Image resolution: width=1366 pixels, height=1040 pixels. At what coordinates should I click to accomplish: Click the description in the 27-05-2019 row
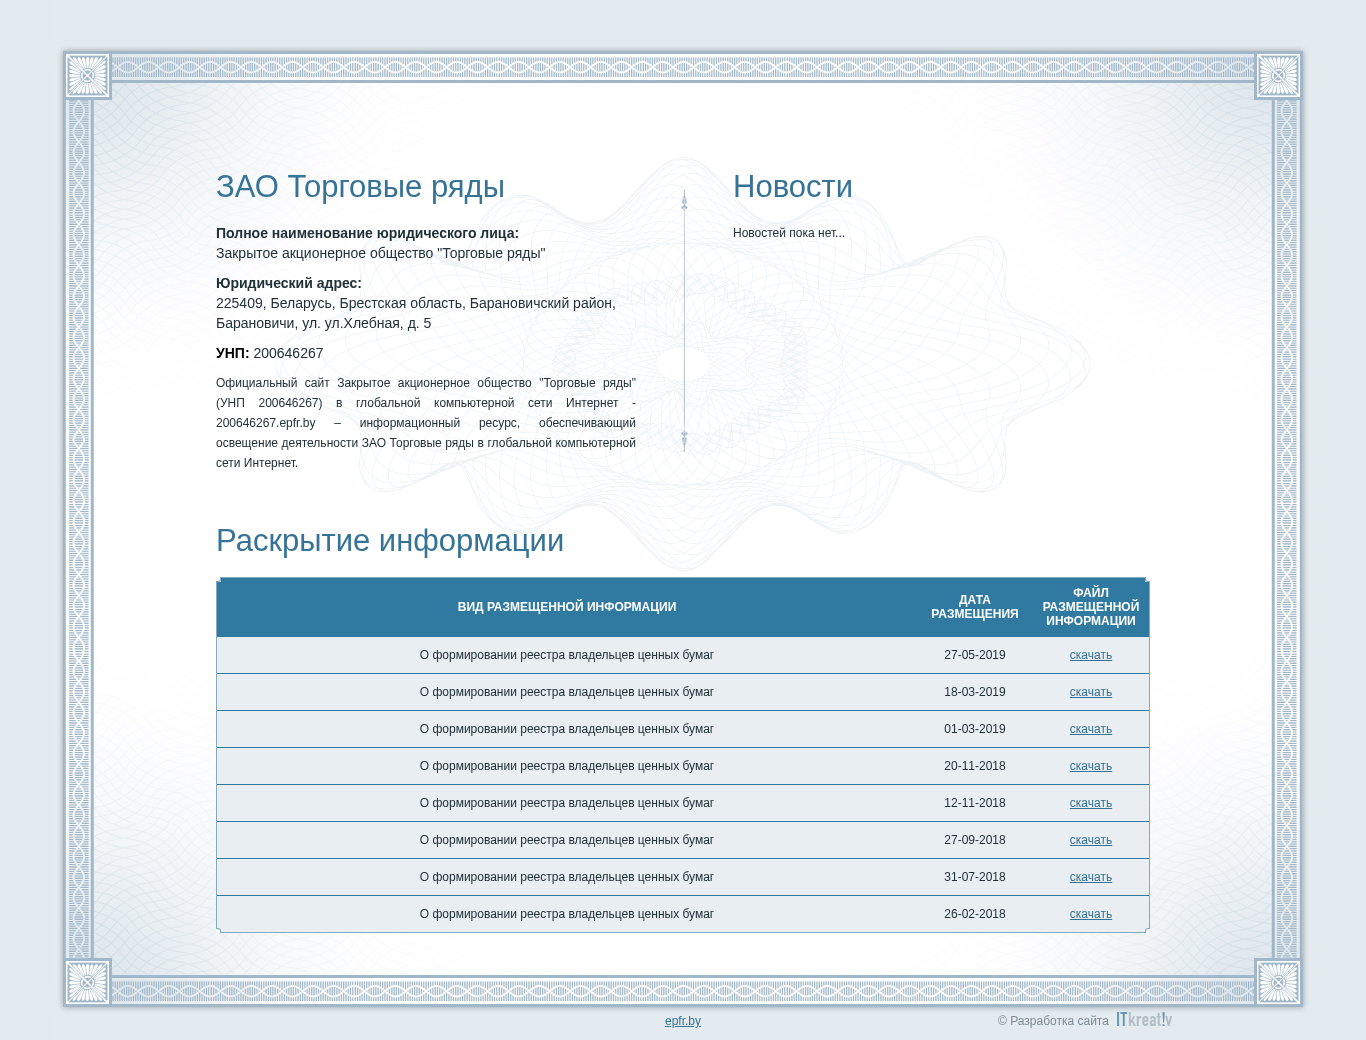coord(567,655)
